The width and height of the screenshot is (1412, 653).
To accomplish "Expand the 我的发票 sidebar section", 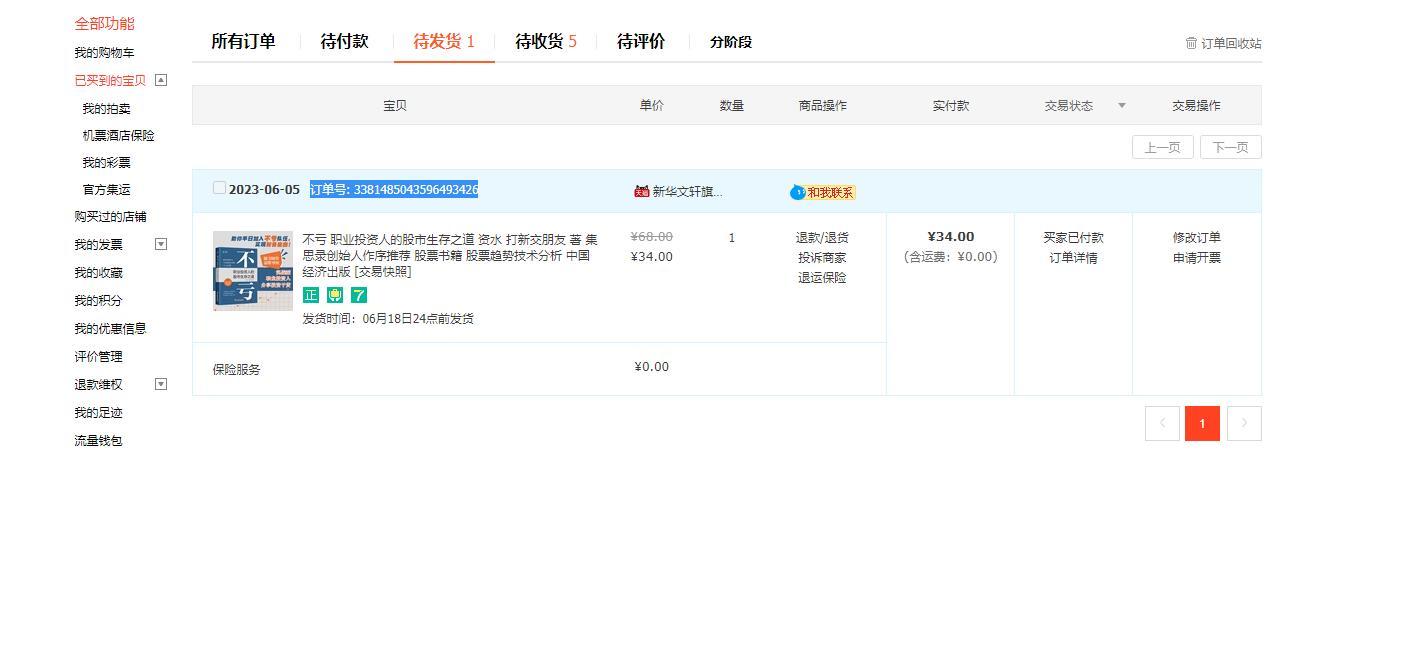I will pyautogui.click(x=161, y=244).
